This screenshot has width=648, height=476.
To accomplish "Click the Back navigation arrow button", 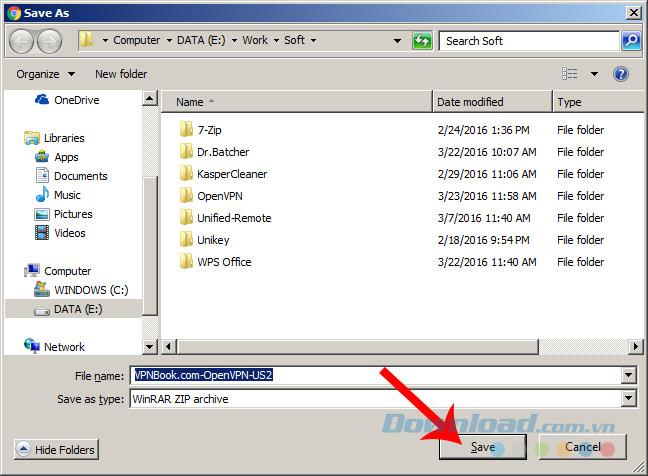I will [22, 41].
